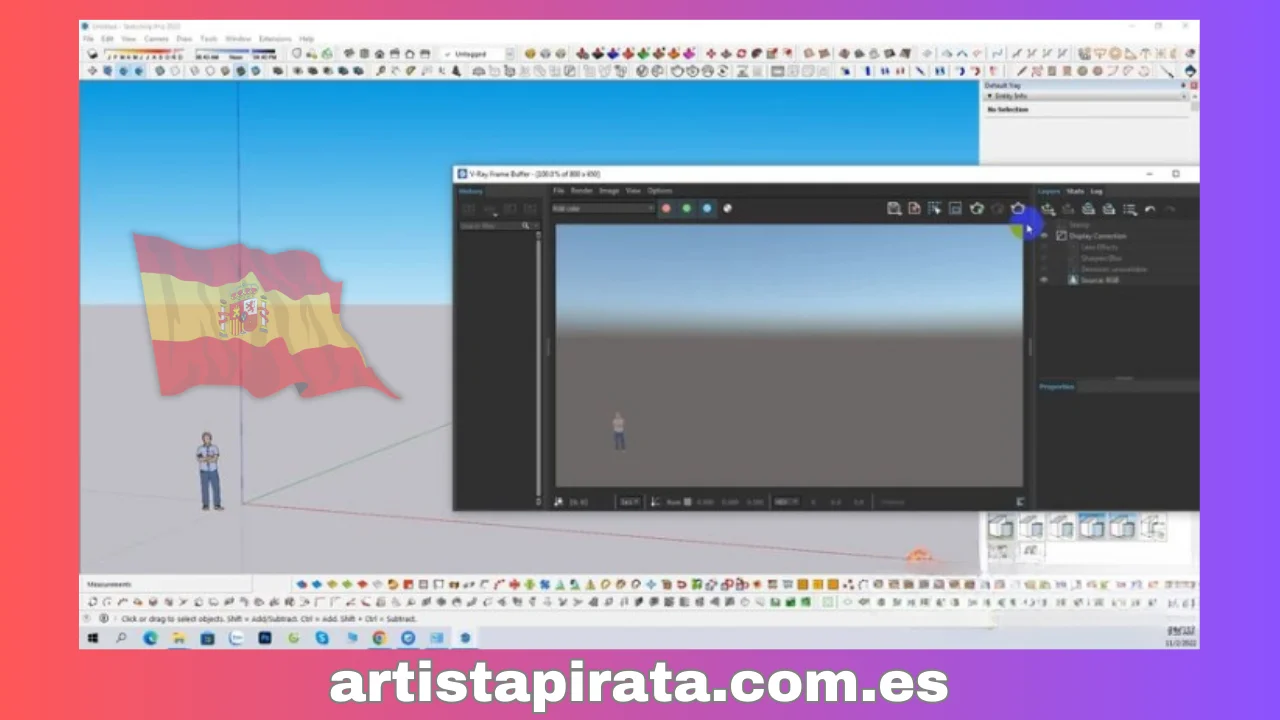Click the layer list options icon
The height and width of the screenshot is (720, 1280).
pos(1130,209)
